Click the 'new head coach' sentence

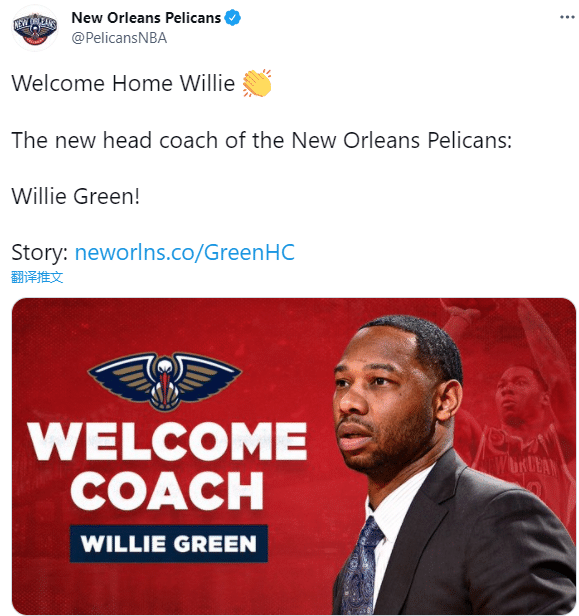262,140
